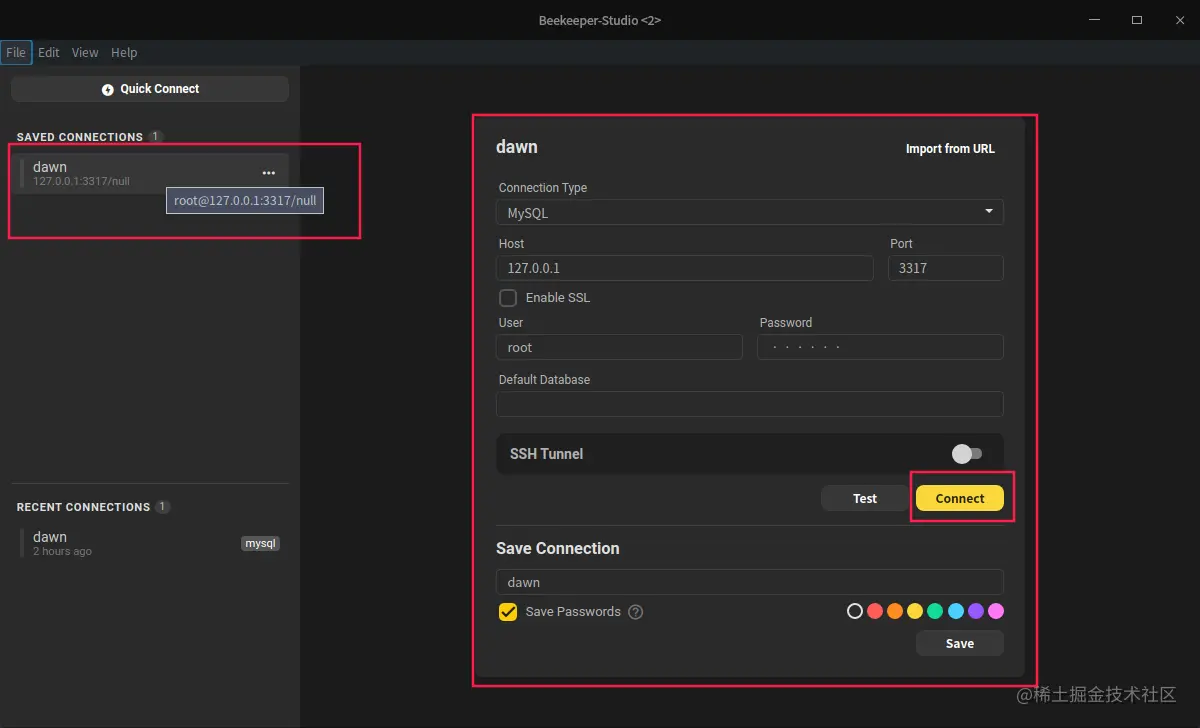The width and height of the screenshot is (1200, 728).
Task: Maximize the Beekeeper Studio window
Action: (1137, 20)
